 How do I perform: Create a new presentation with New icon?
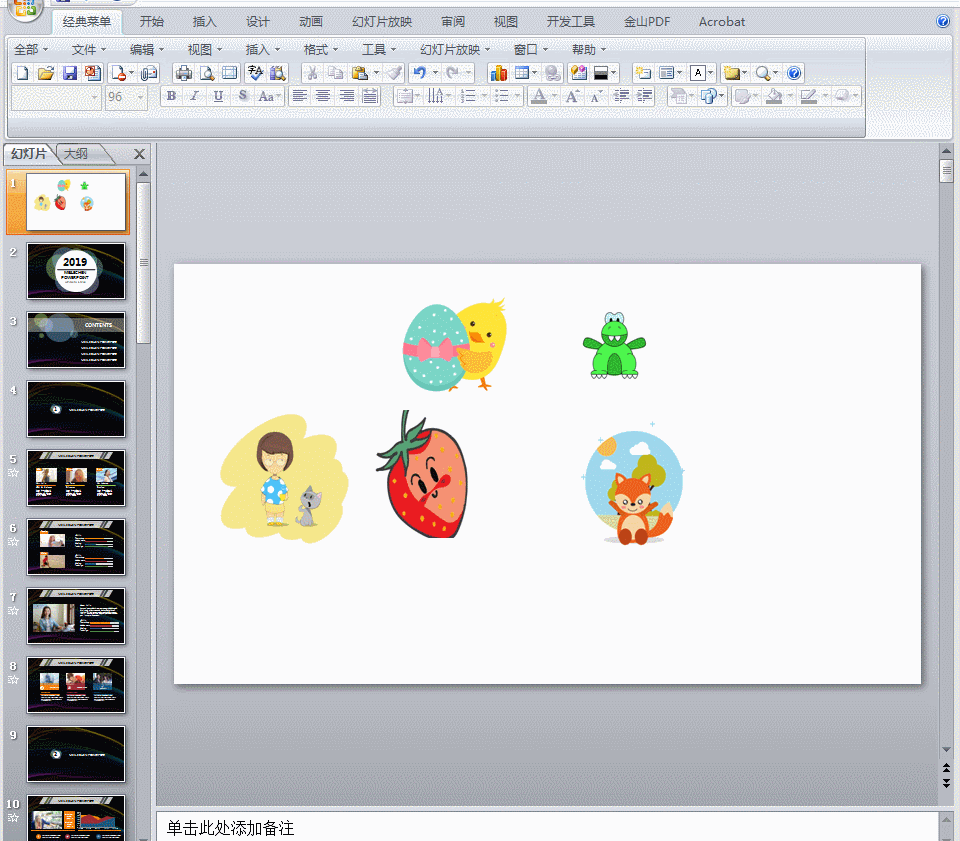pyautogui.click(x=22, y=72)
